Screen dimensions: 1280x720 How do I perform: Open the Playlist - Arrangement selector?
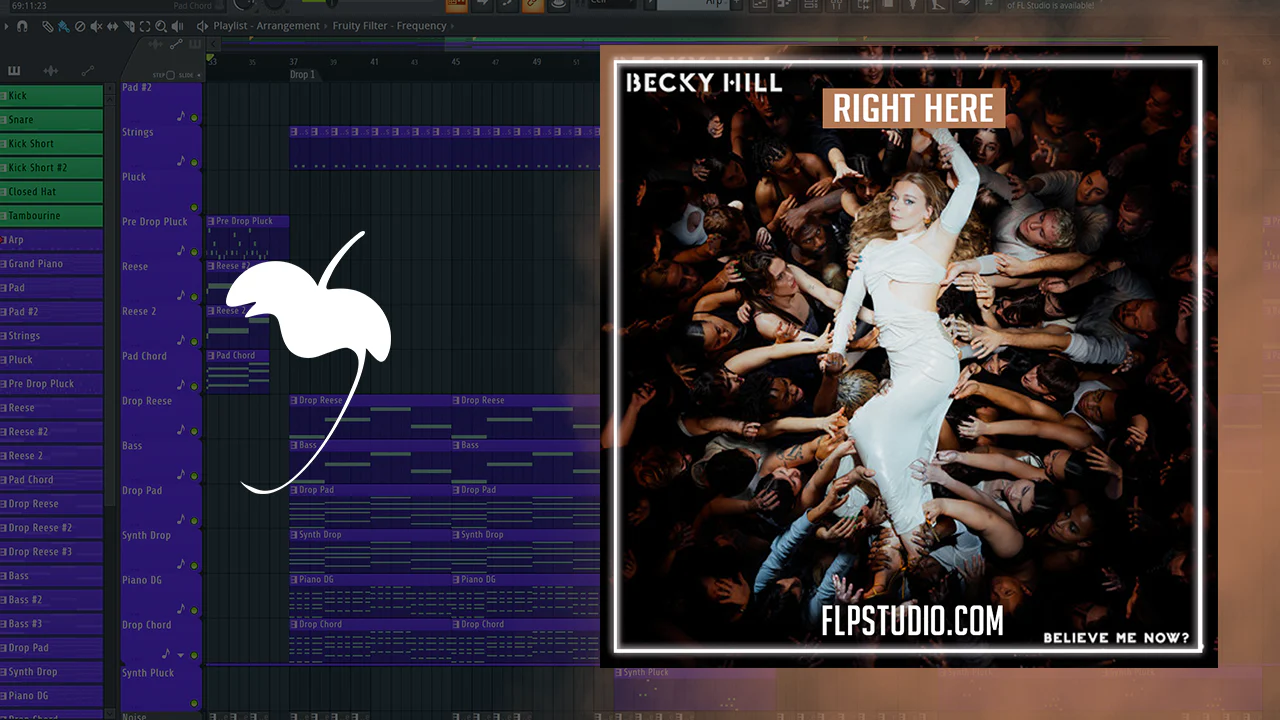click(267, 26)
